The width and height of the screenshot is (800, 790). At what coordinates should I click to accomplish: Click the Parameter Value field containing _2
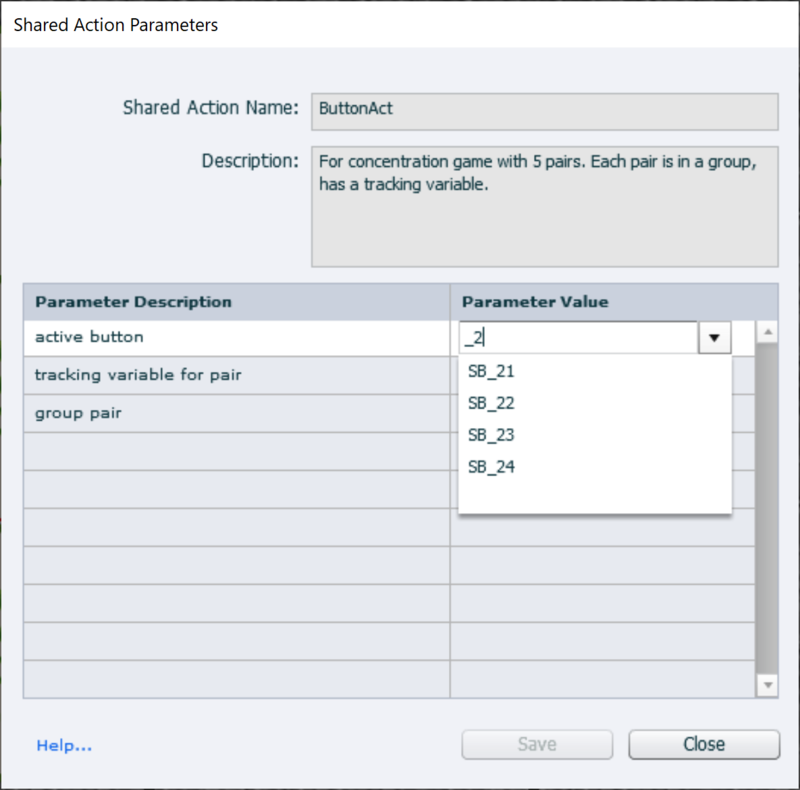tap(577, 338)
